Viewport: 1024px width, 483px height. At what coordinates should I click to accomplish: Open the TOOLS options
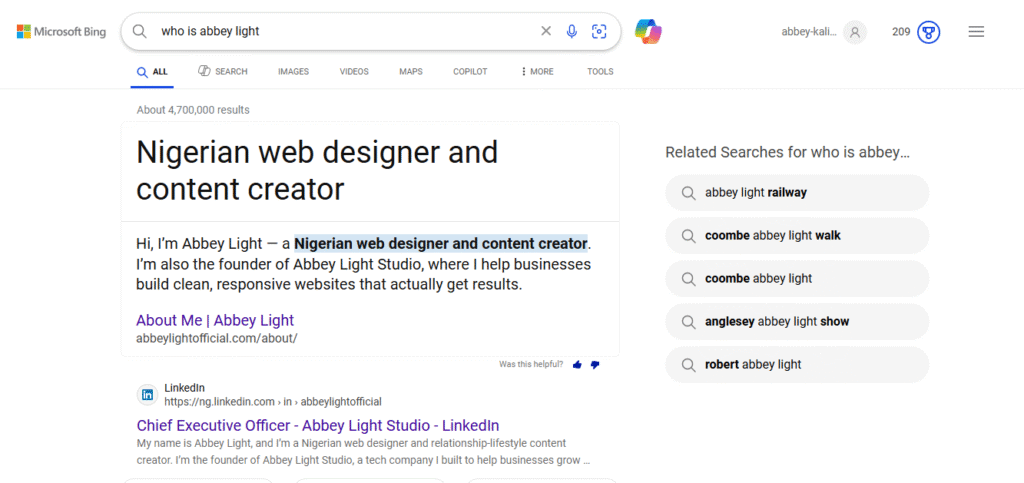click(x=600, y=72)
